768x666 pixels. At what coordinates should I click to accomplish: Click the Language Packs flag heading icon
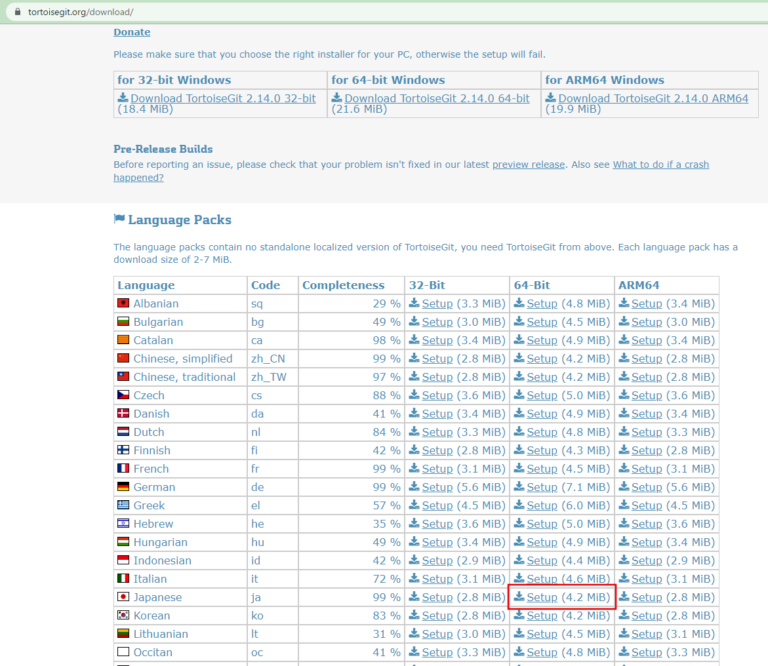[120, 219]
